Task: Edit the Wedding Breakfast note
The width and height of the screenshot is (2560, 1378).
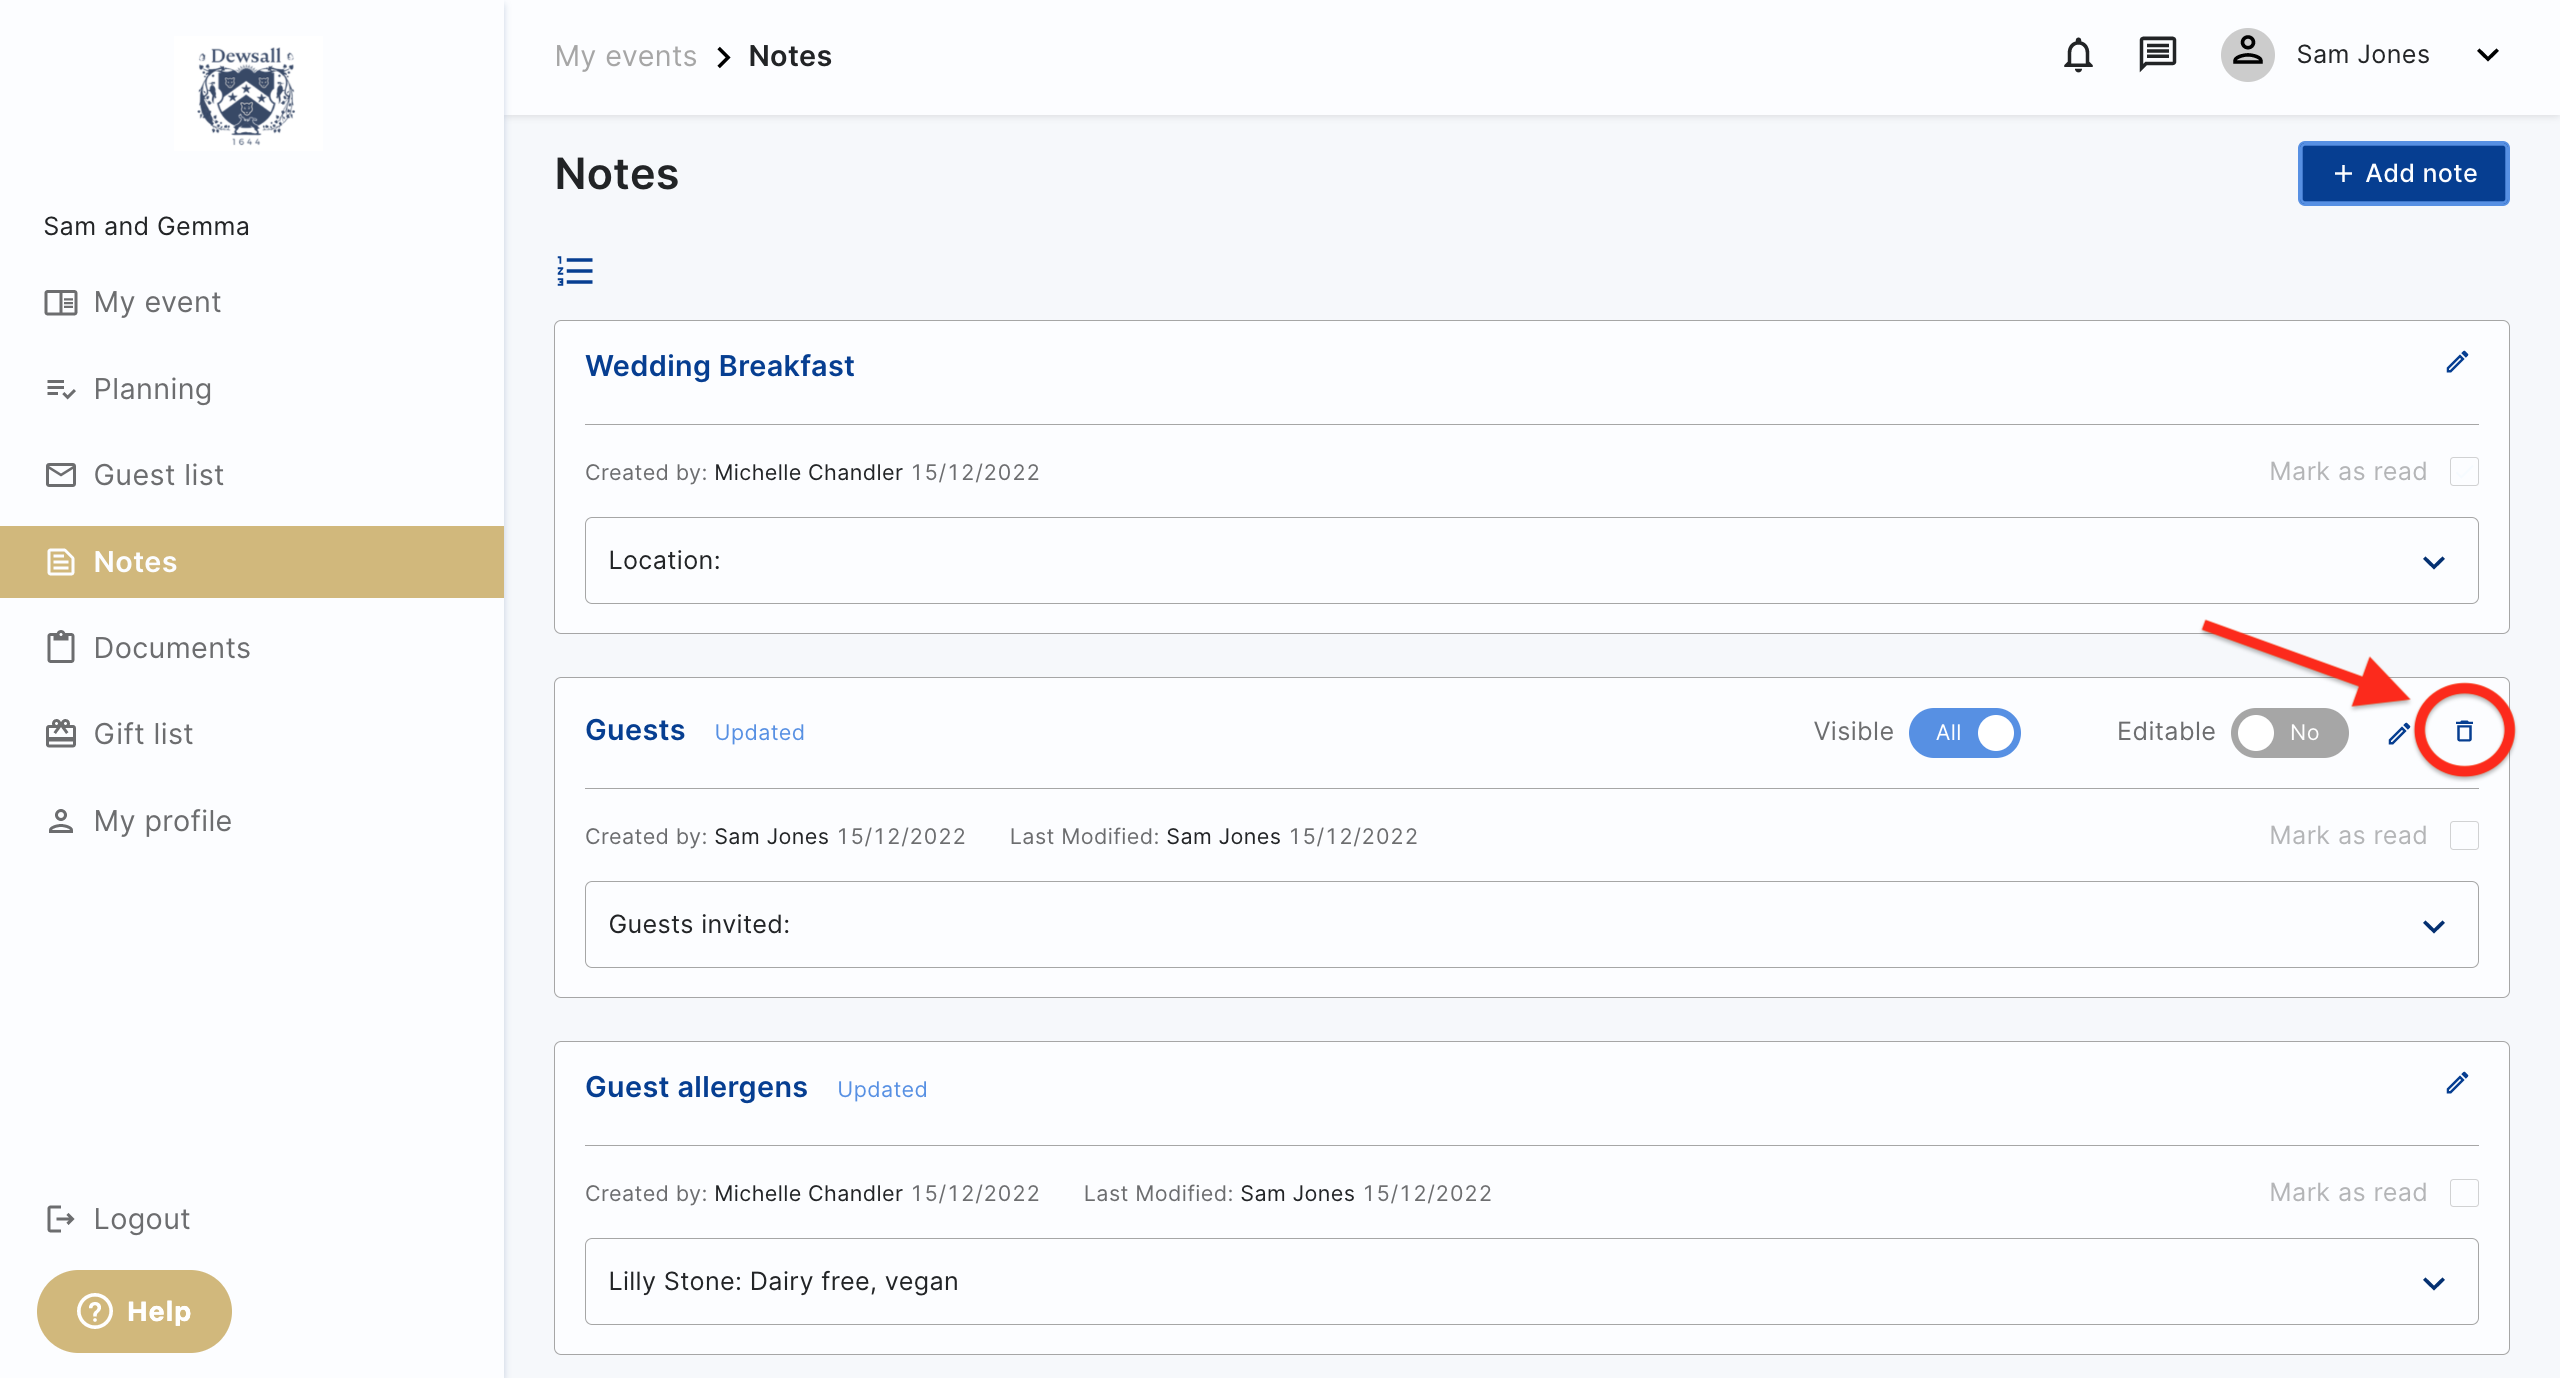Action: pos(2457,362)
